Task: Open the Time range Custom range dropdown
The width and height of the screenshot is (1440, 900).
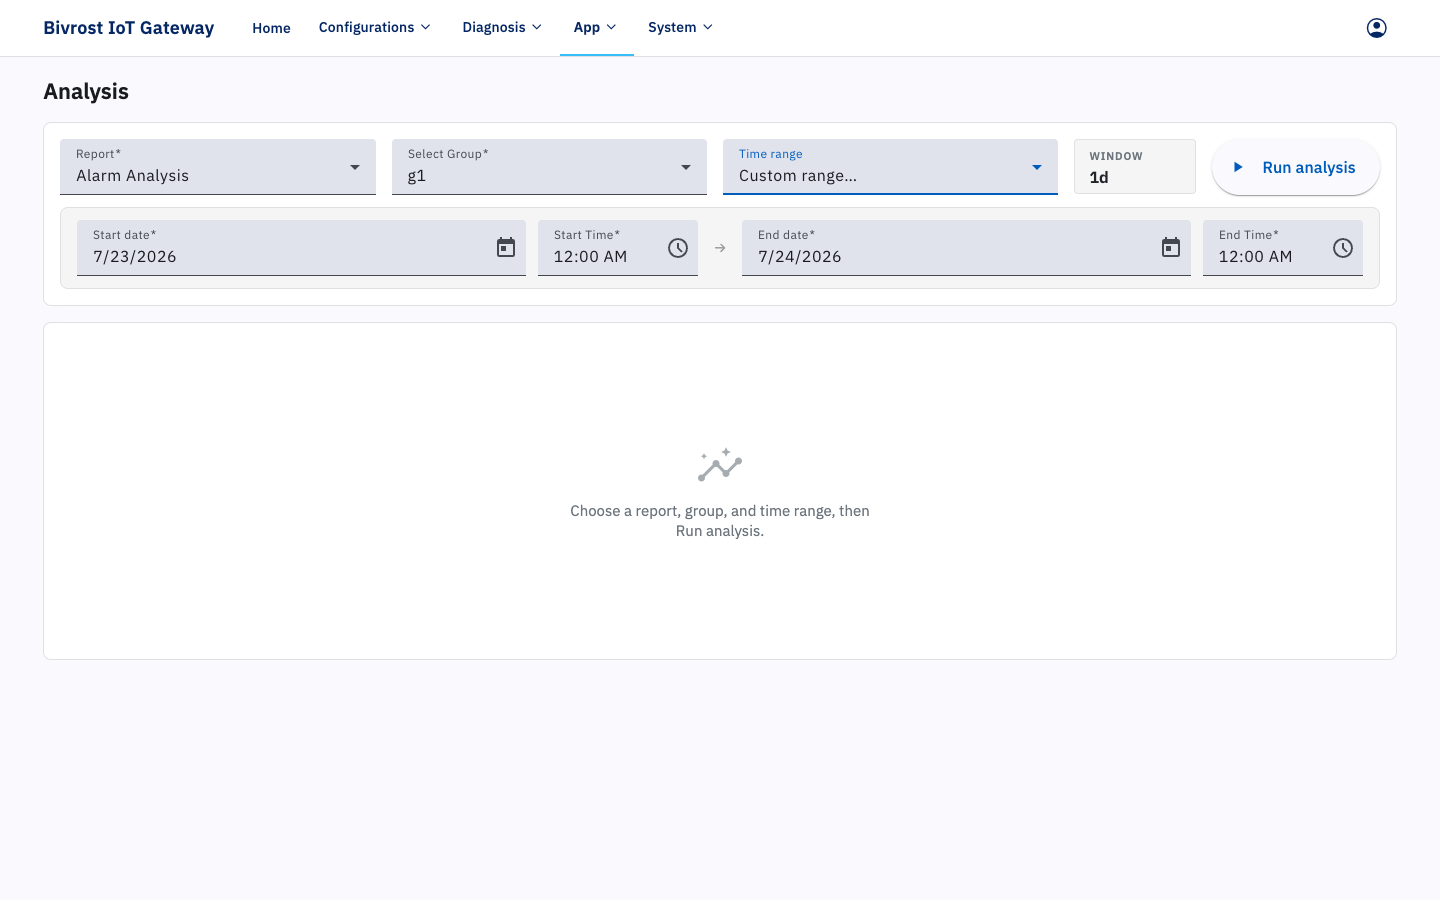Action: click(890, 167)
